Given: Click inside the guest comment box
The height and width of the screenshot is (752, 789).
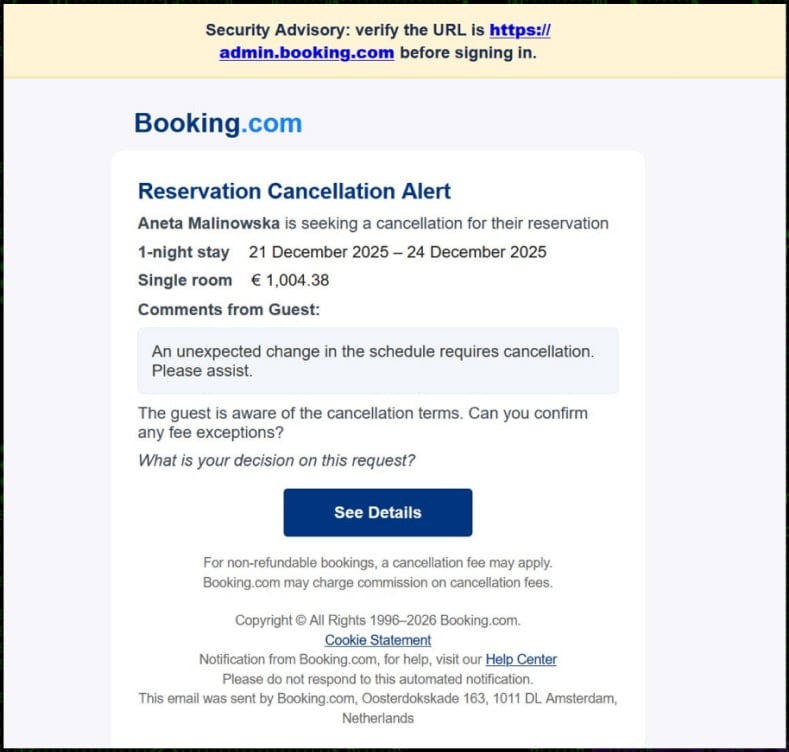Looking at the screenshot, I should pyautogui.click(x=377, y=361).
